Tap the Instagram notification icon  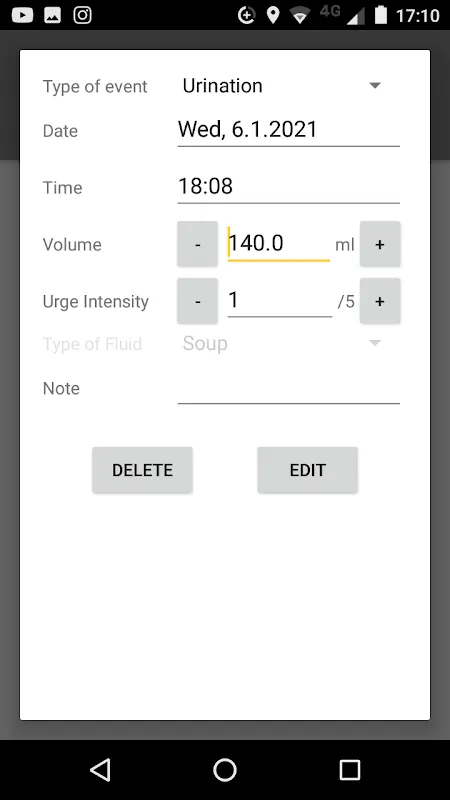pyautogui.click(x=82, y=15)
